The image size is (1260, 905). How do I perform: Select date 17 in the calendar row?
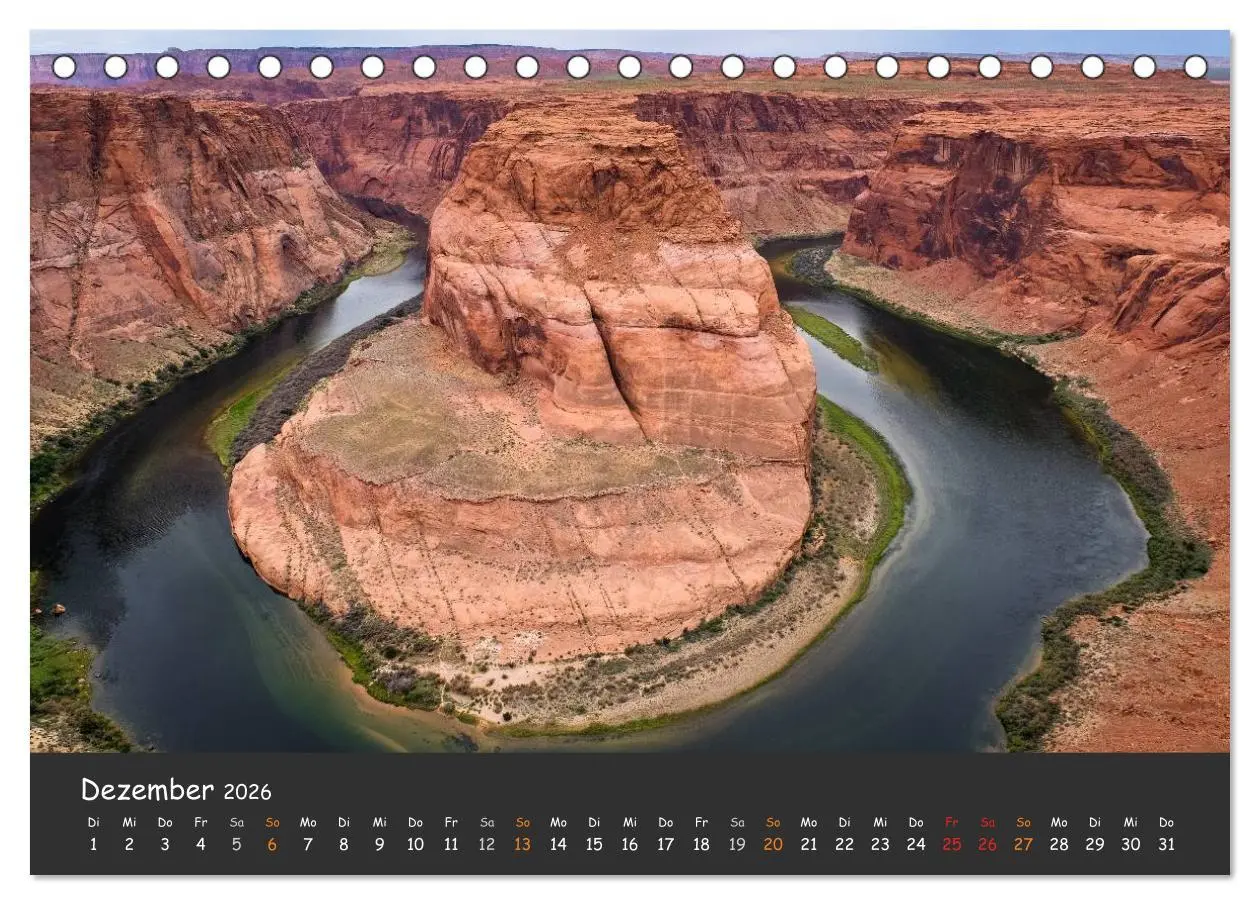coord(666,844)
